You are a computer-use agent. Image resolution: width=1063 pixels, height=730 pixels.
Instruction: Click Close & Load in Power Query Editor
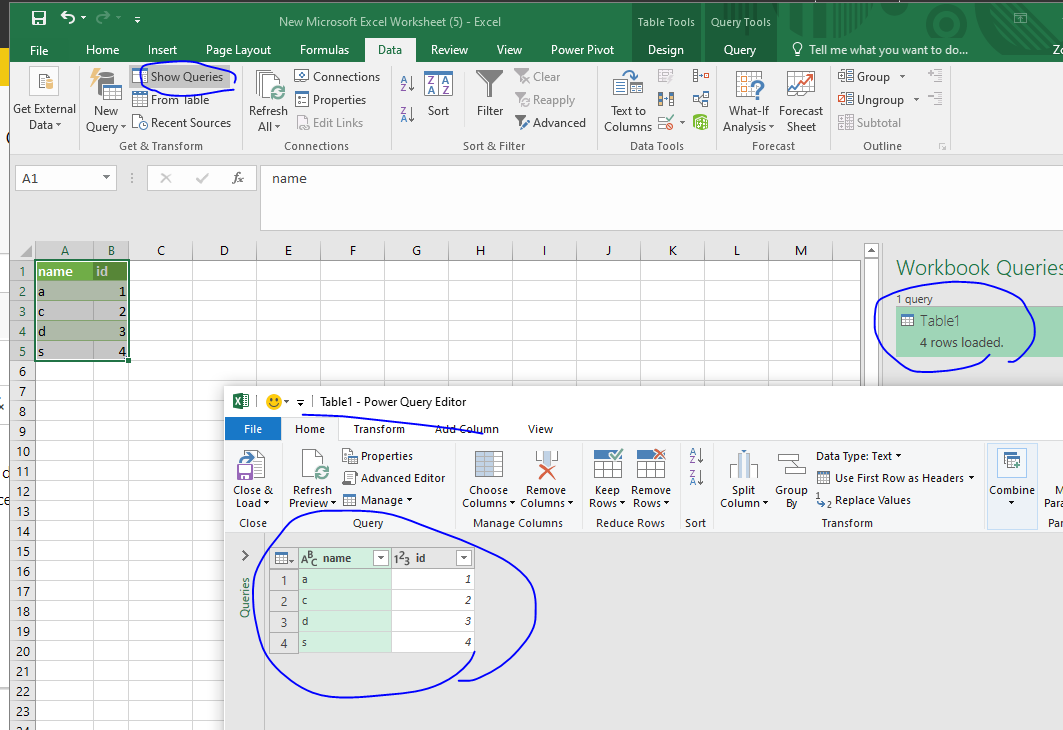coord(253,479)
